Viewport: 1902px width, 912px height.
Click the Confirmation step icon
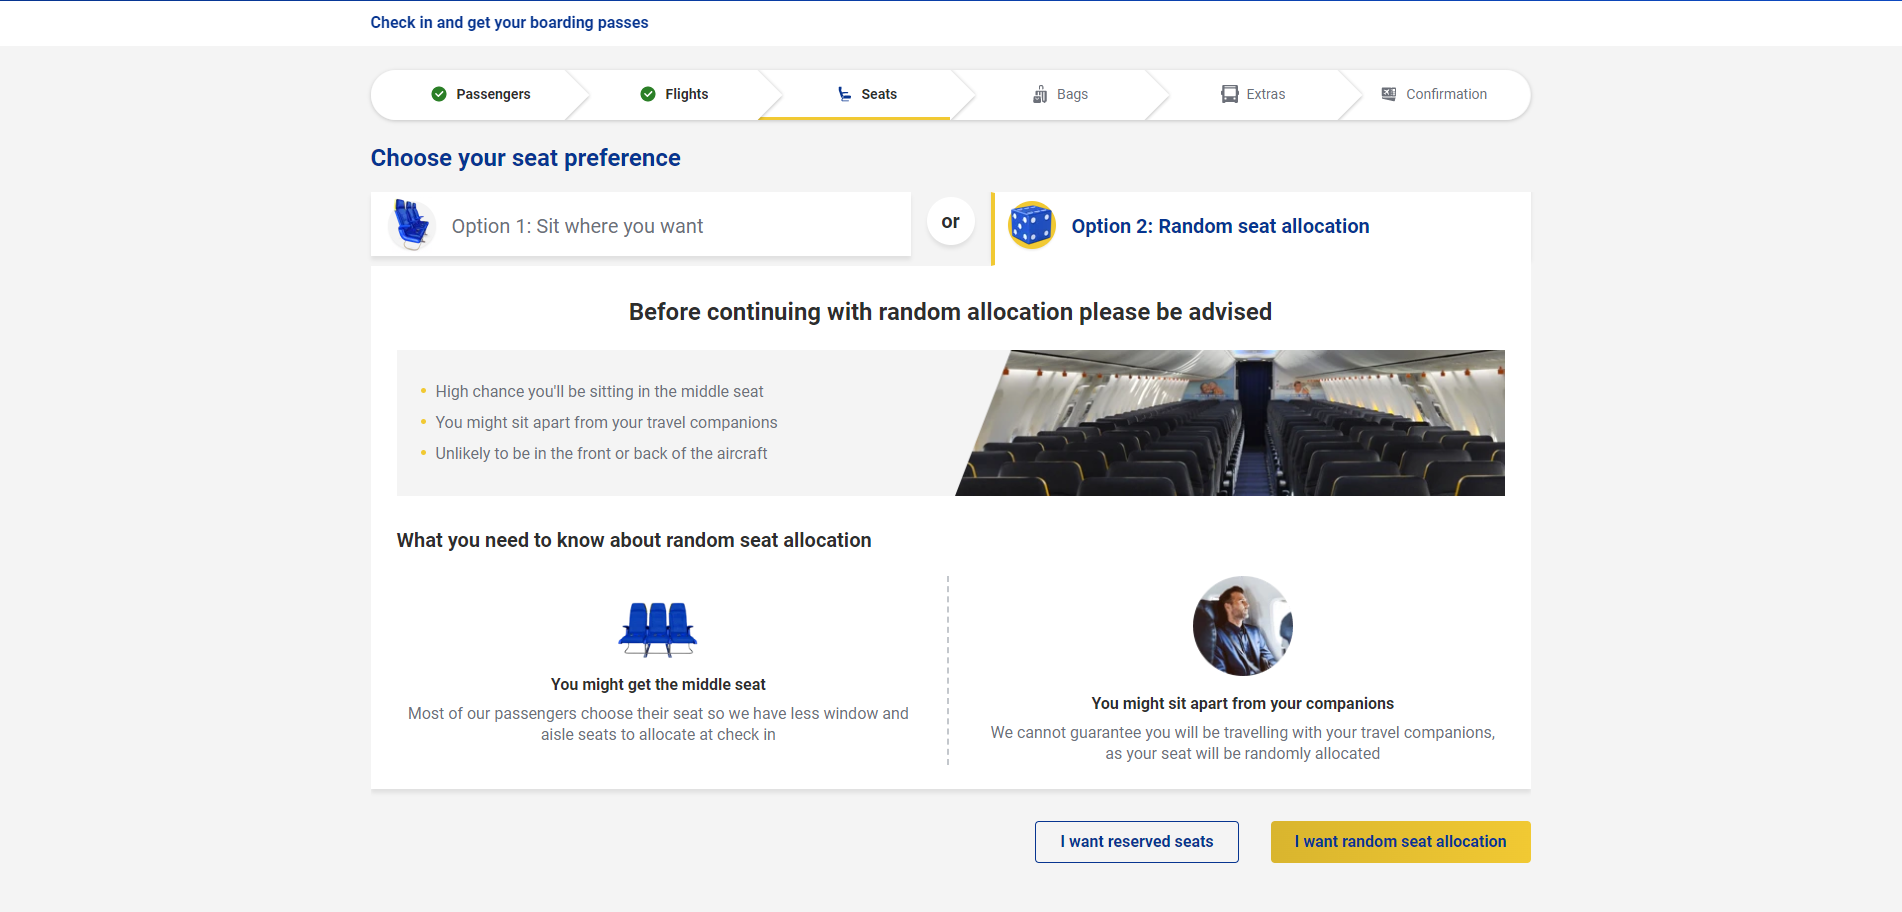tap(1389, 94)
